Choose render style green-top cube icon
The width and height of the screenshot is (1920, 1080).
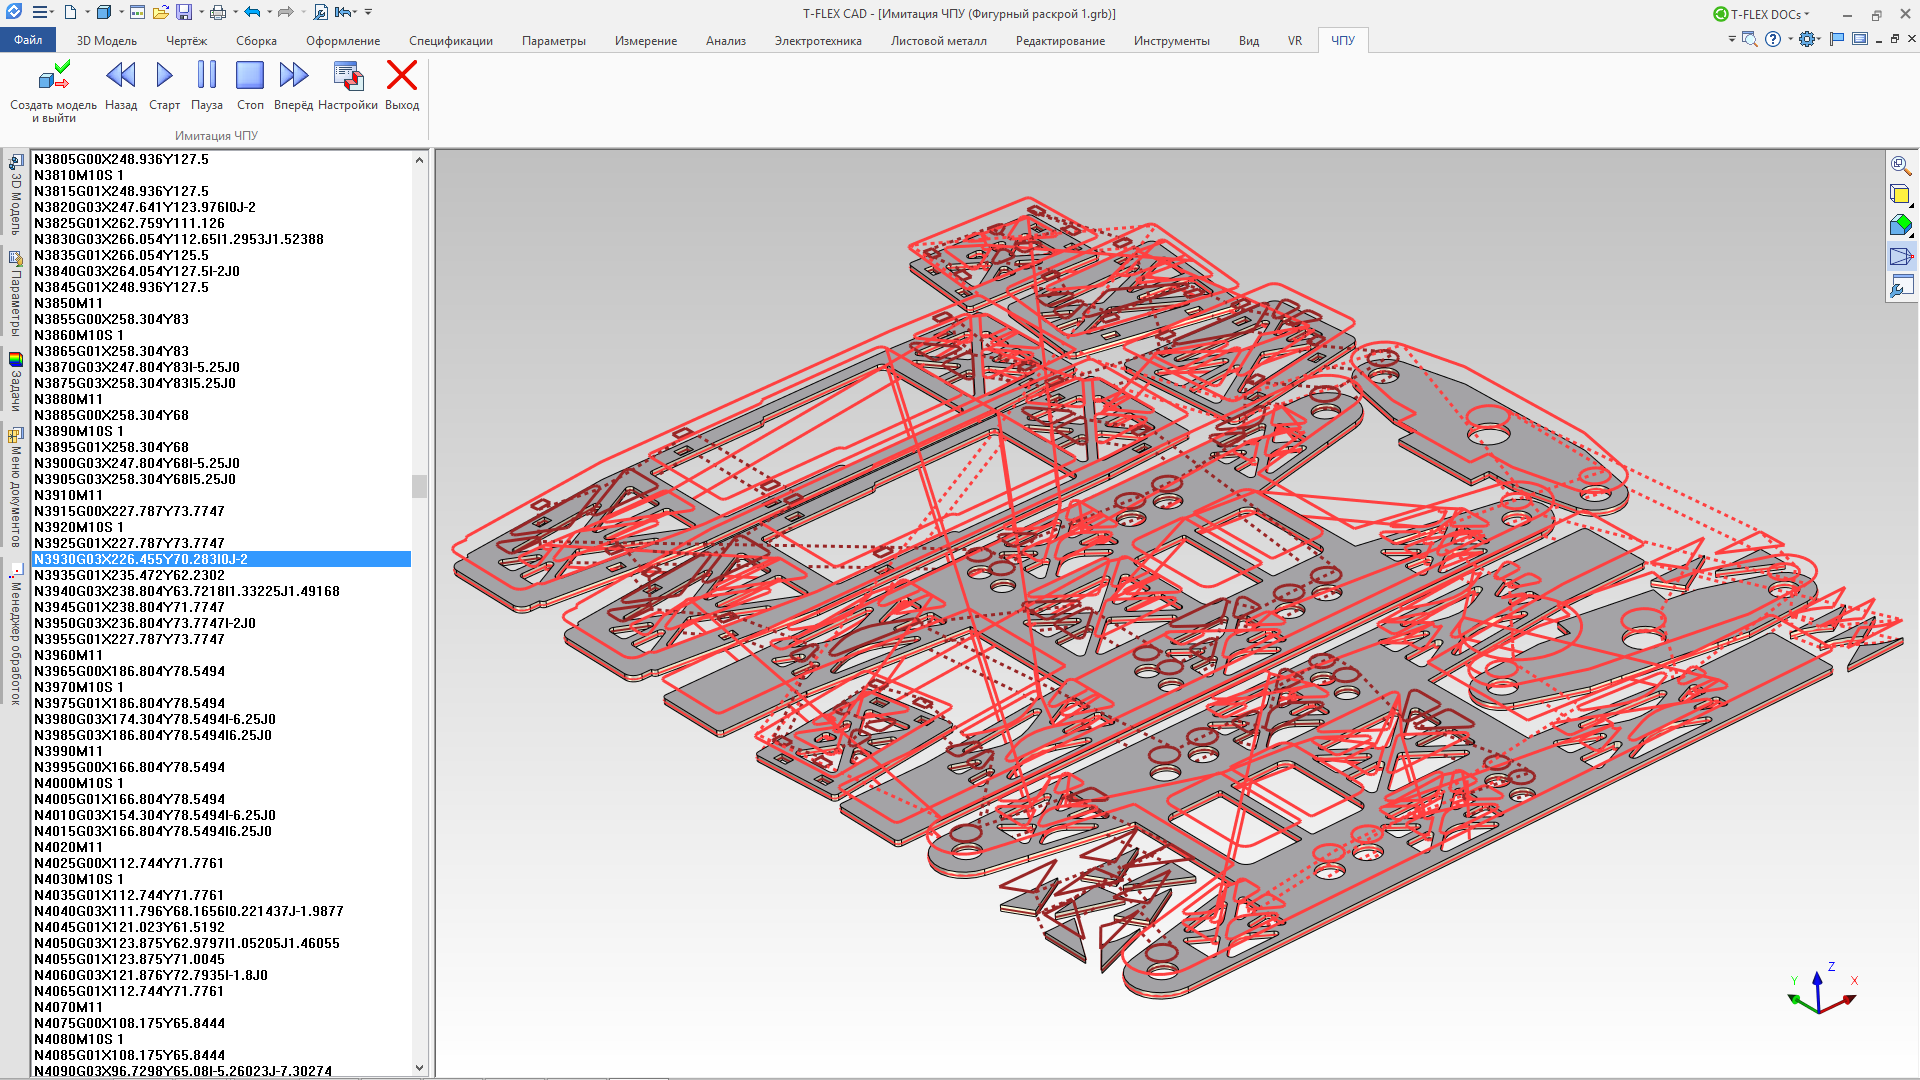[1901, 226]
